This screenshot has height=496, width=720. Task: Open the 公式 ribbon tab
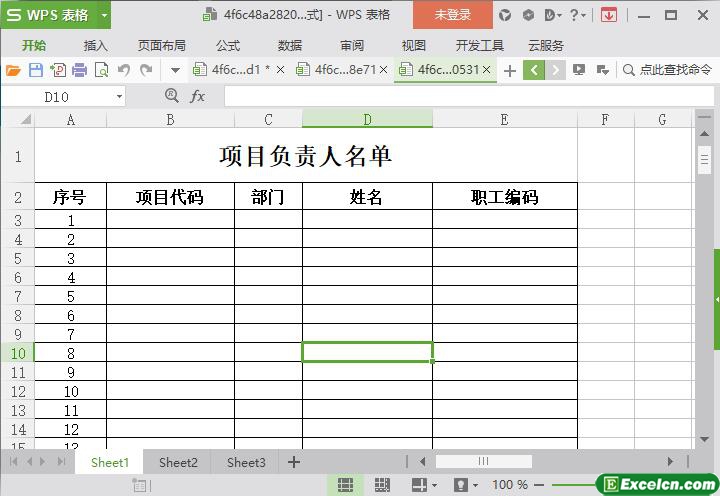pos(228,45)
